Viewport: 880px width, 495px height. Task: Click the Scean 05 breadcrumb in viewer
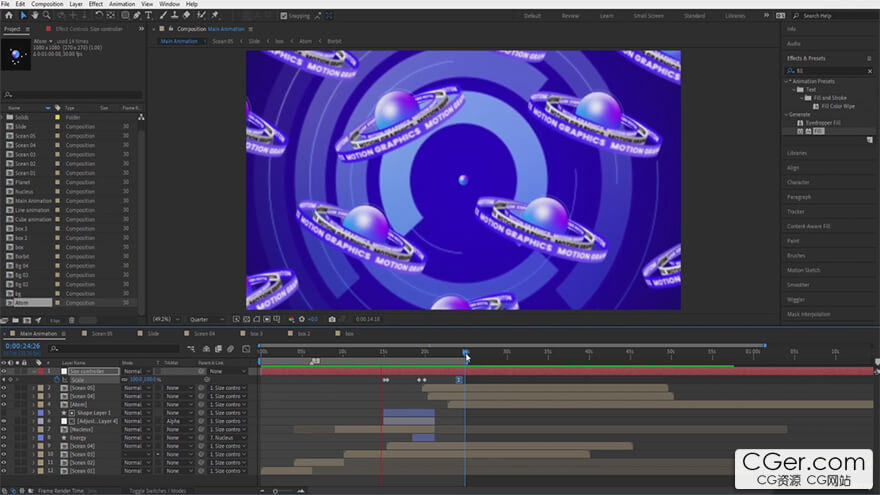click(223, 41)
